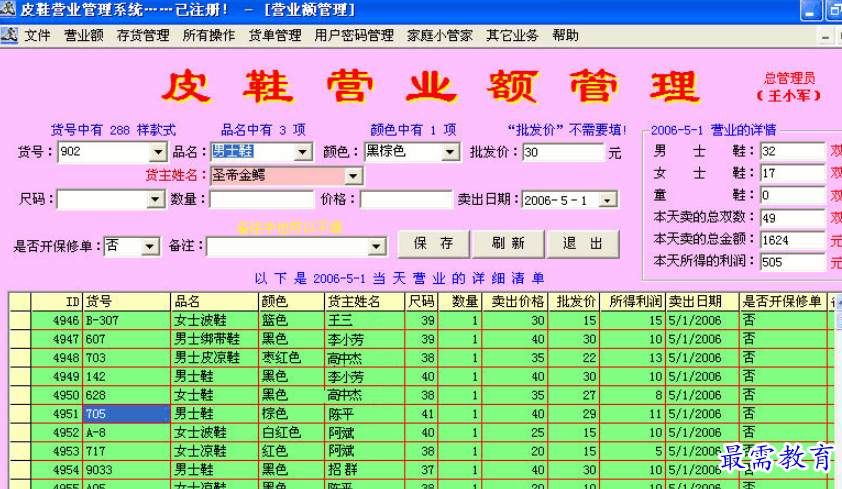The width and height of the screenshot is (842, 489).
Task: Expand the 是否开保修单 dropdown
Action: pos(150,246)
